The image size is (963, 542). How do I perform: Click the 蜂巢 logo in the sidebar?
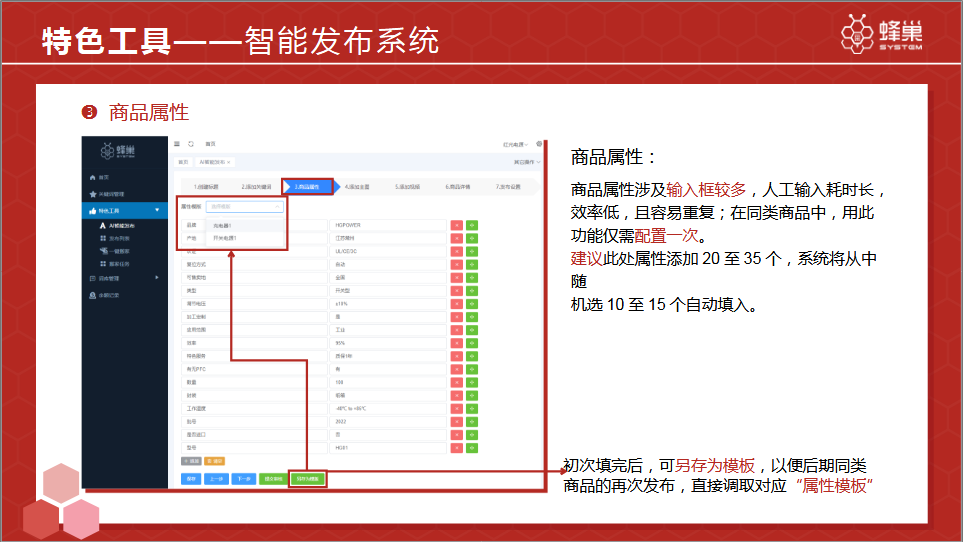[x=118, y=151]
